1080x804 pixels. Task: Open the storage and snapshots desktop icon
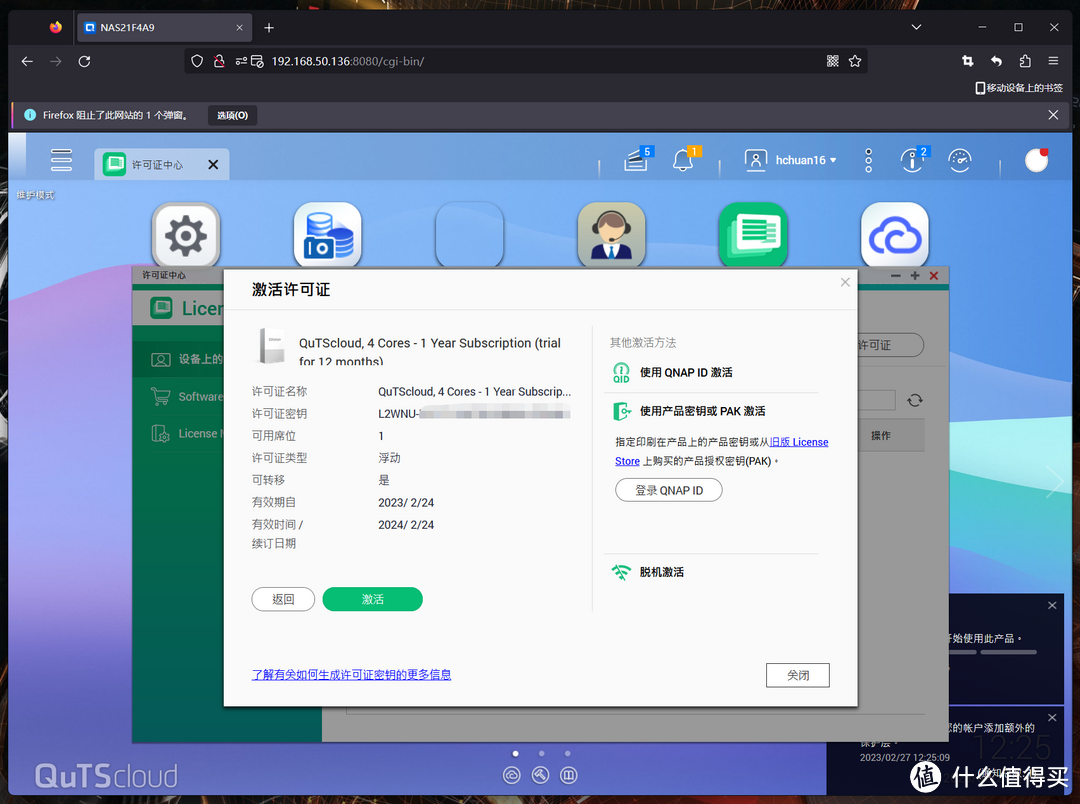coord(328,235)
